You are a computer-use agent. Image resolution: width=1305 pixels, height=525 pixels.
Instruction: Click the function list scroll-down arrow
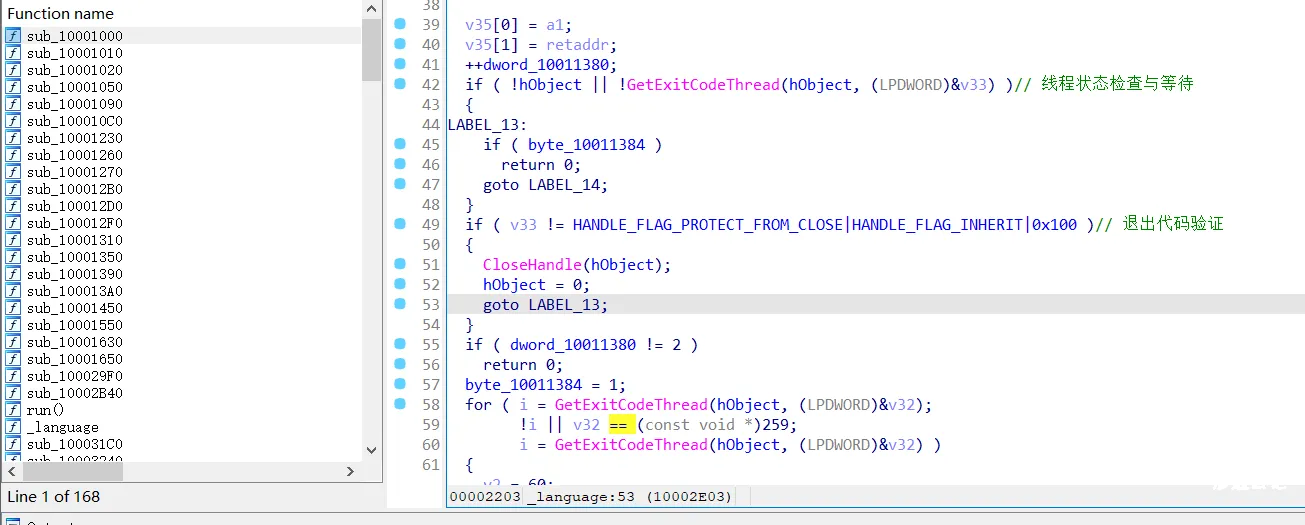(371, 450)
